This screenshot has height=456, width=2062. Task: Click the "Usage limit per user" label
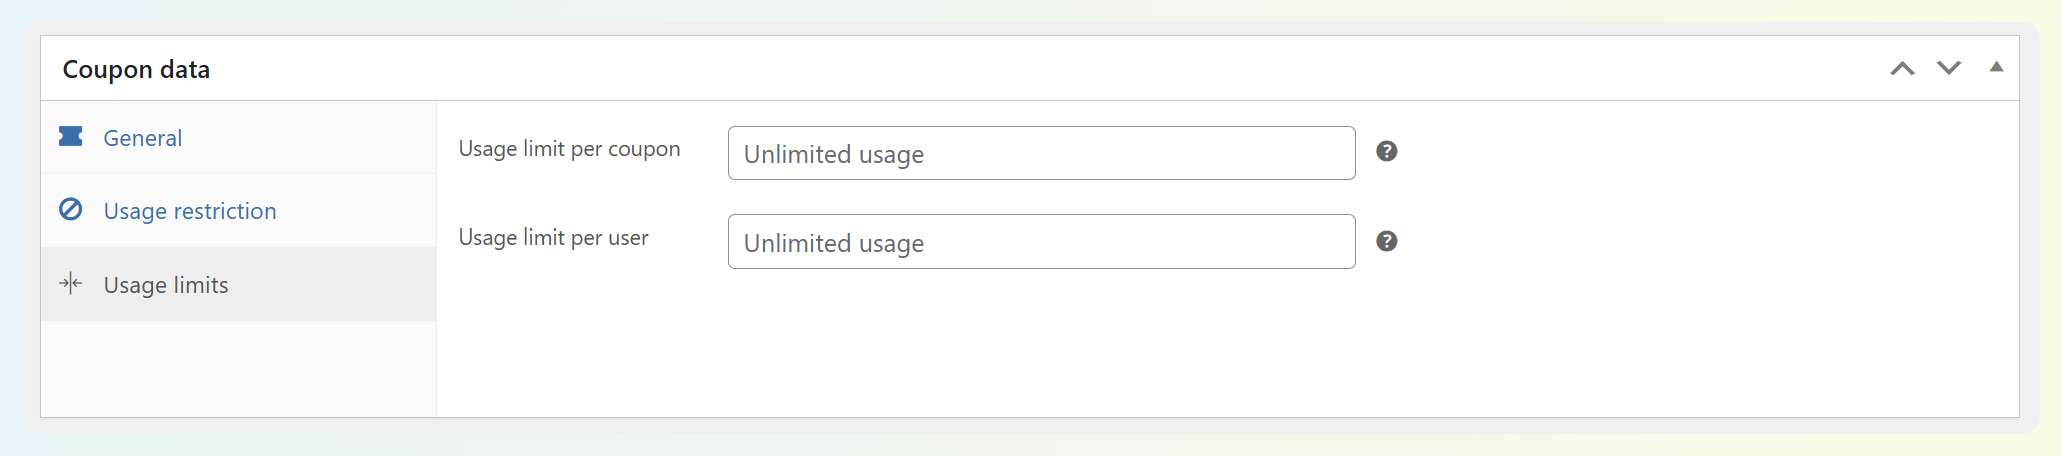553,238
